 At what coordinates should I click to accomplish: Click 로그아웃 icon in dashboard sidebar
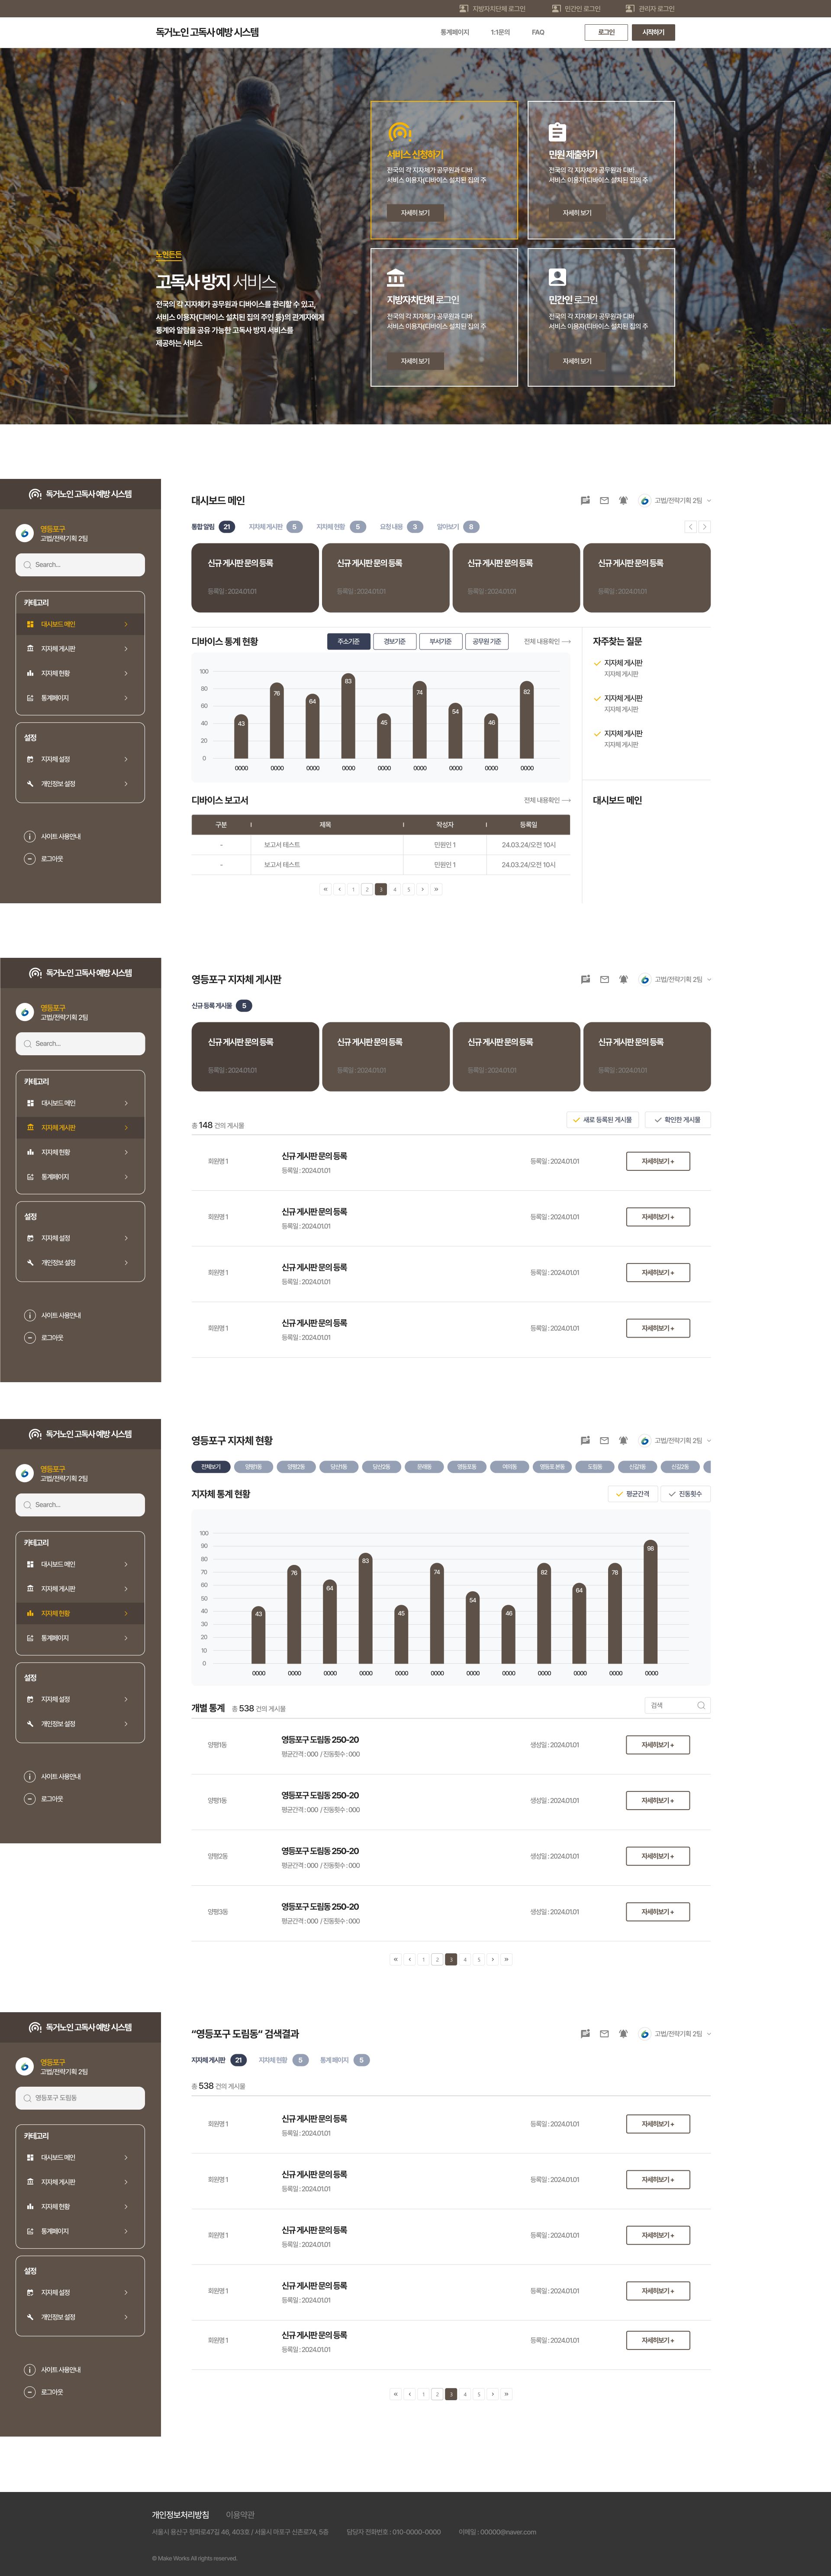30,859
